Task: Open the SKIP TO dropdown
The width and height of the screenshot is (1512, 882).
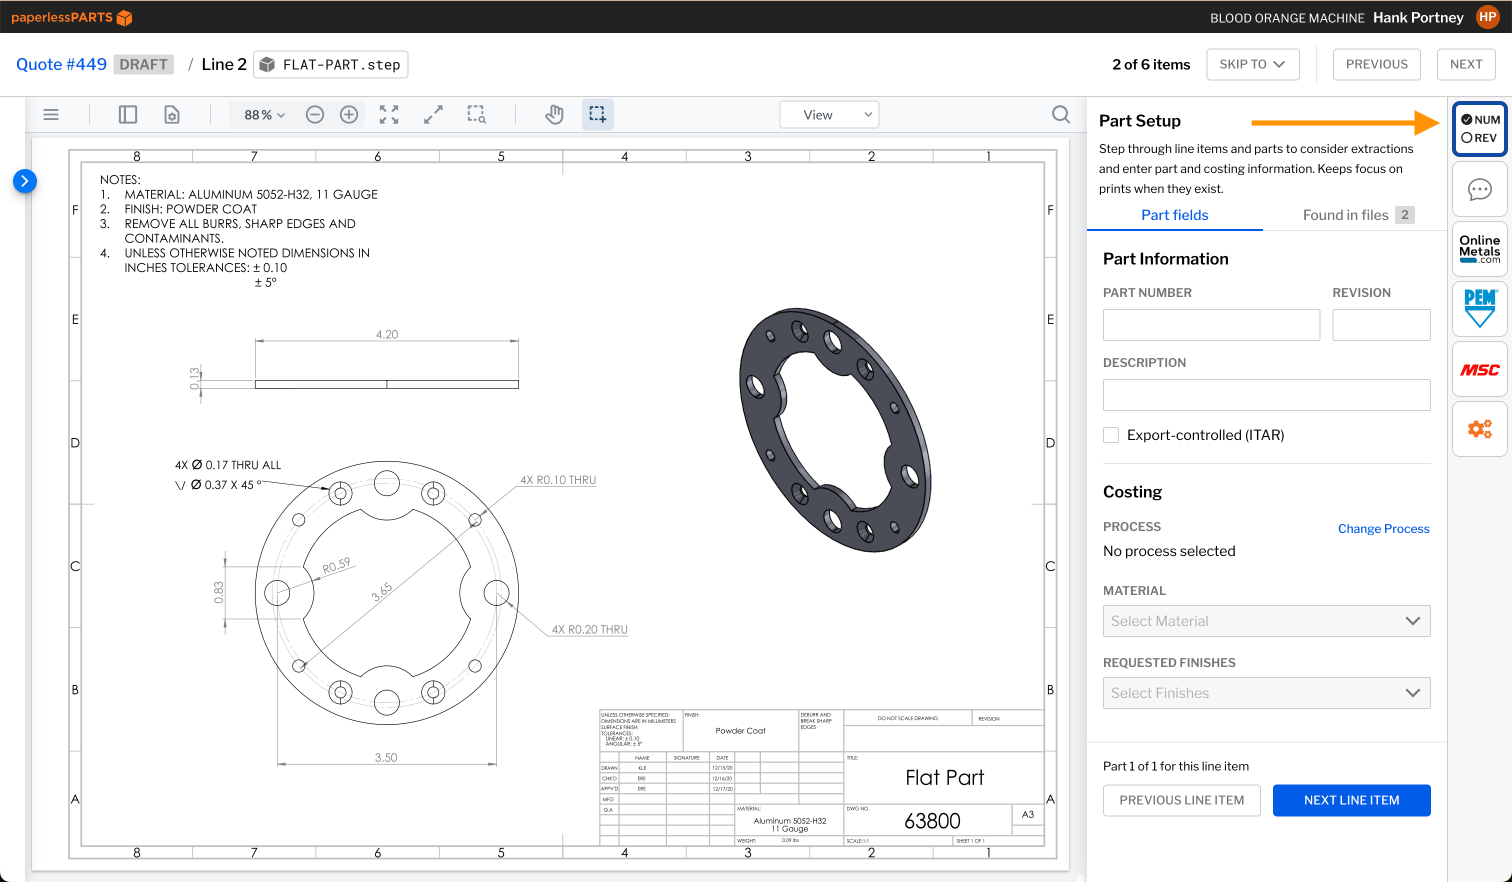Action: pyautogui.click(x=1253, y=64)
